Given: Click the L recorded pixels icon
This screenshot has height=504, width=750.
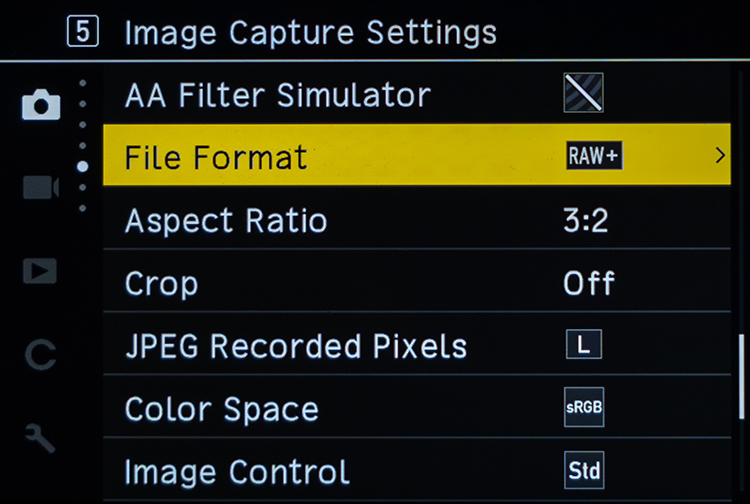Looking at the screenshot, I should (583, 346).
